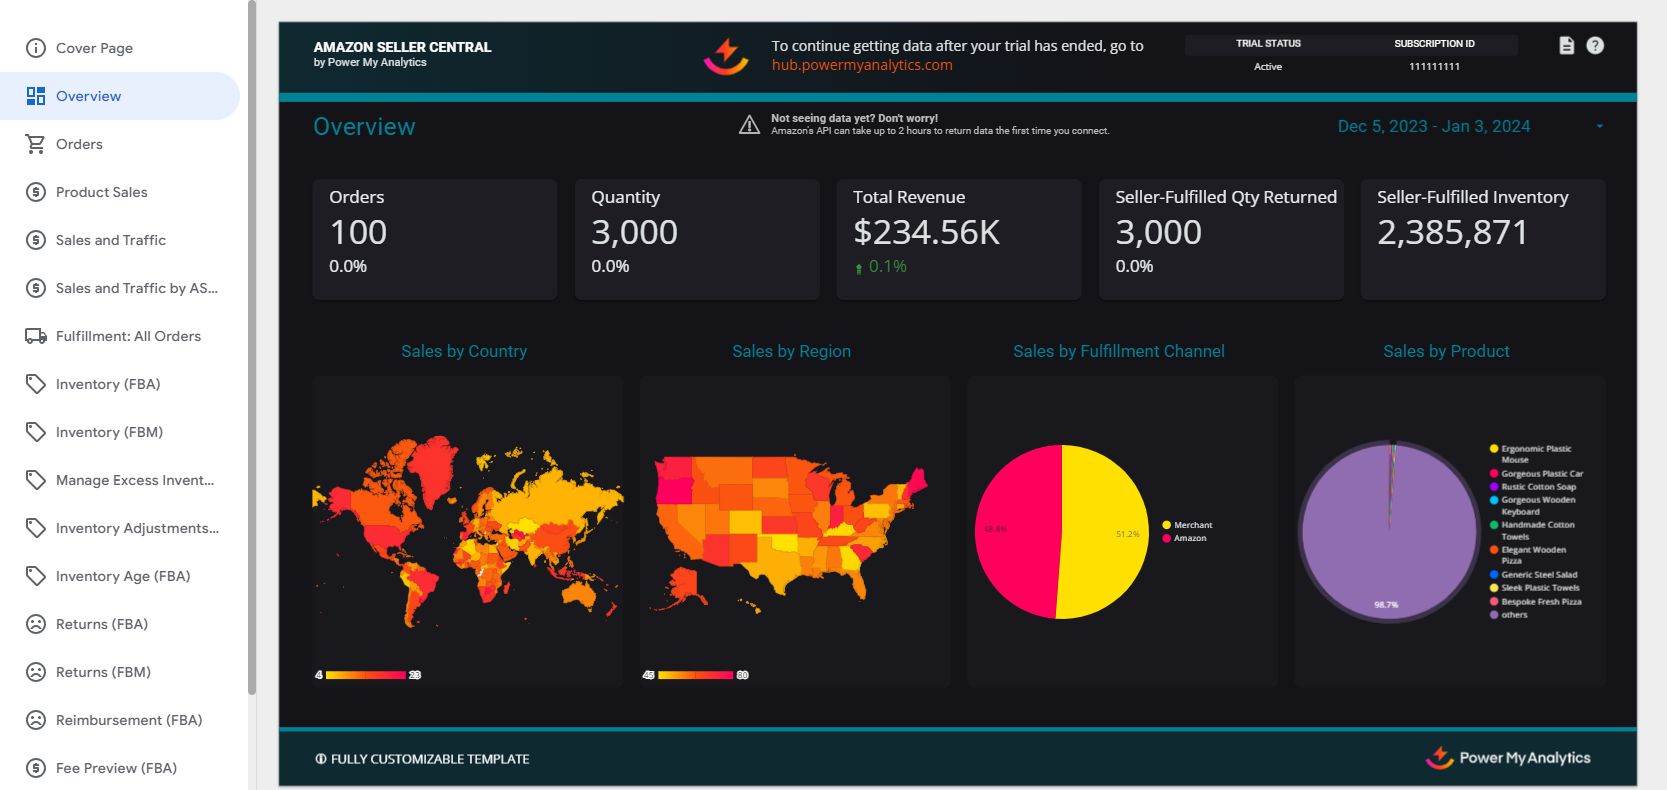The width and height of the screenshot is (1667, 790).
Task: Open the hub.powermyanalytics.com link
Action: coord(862,65)
